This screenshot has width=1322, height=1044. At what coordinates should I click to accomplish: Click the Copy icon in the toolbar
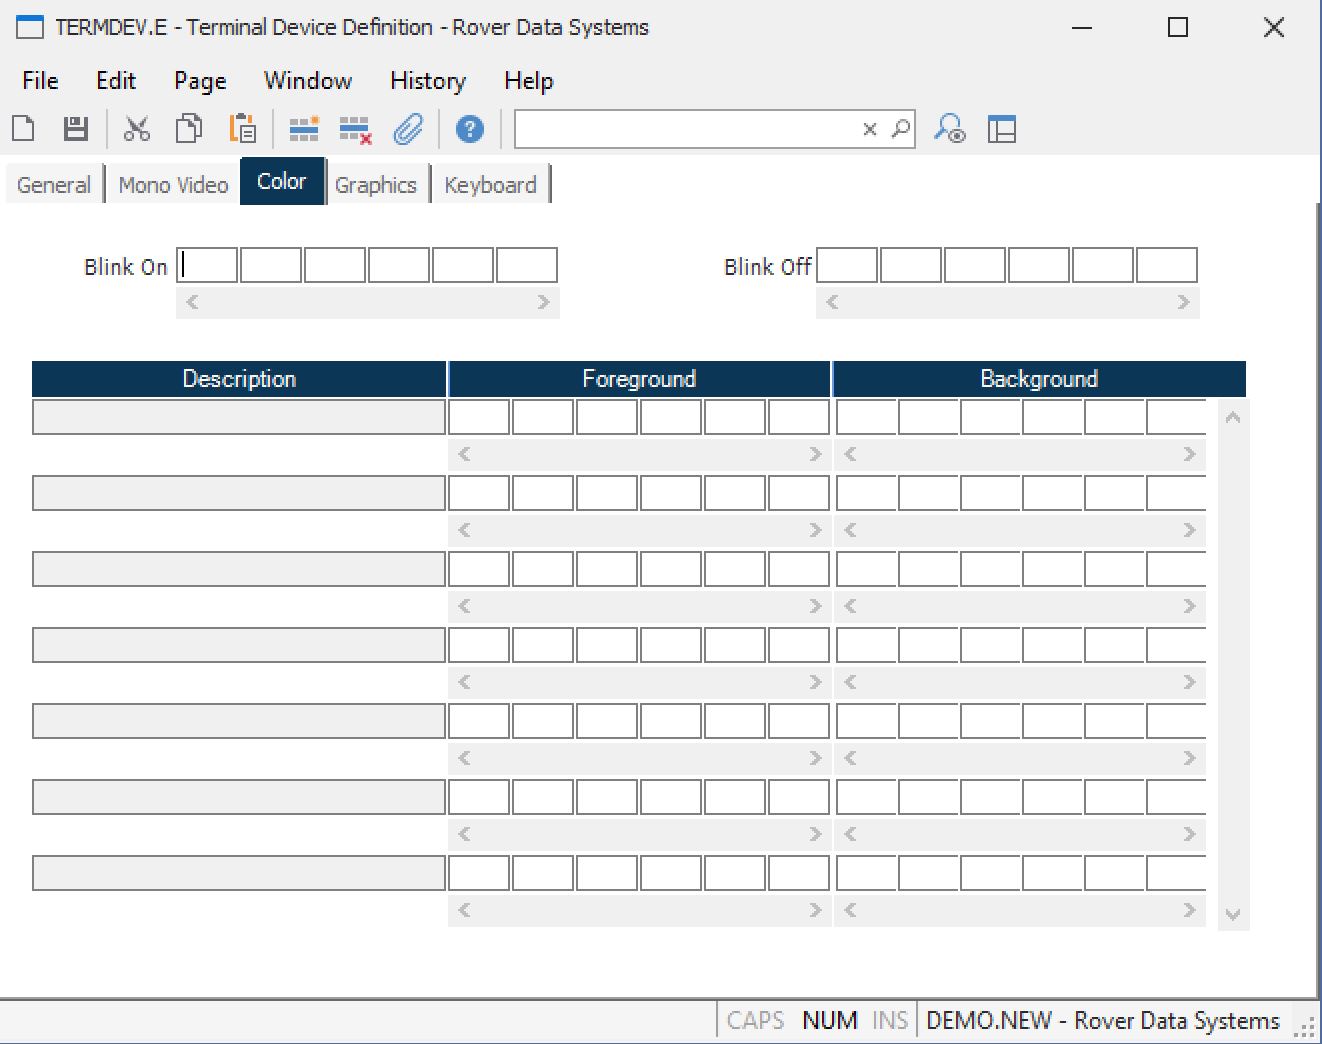(x=189, y=129)
